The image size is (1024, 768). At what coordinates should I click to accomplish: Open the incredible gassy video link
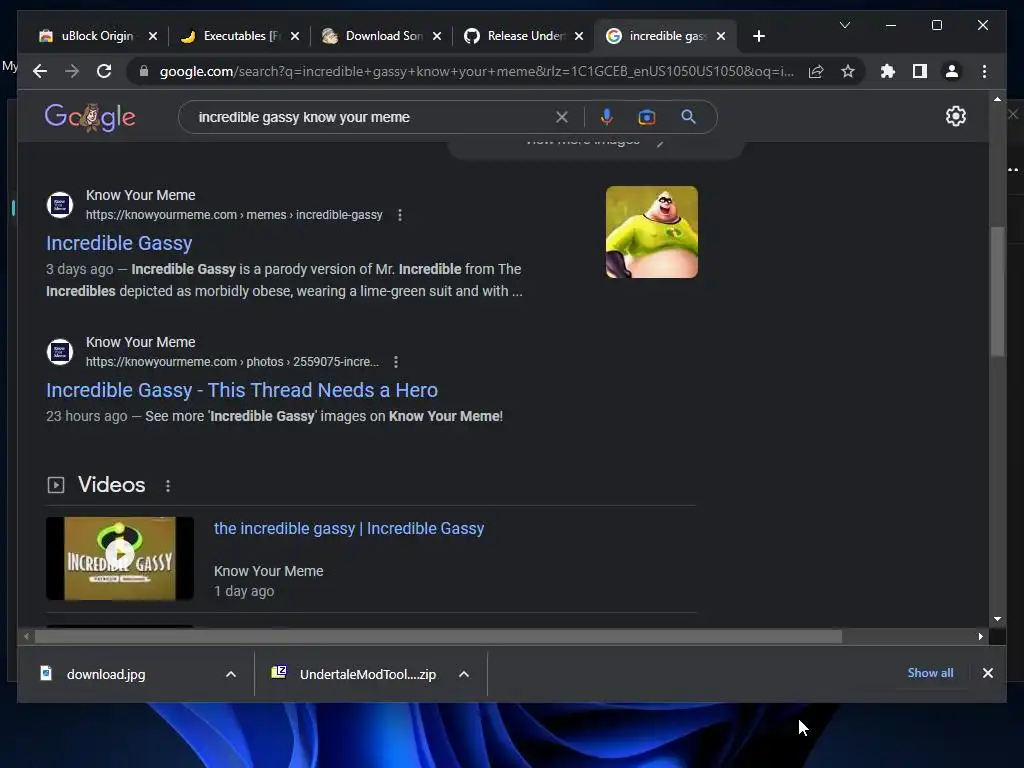(349, 528)
